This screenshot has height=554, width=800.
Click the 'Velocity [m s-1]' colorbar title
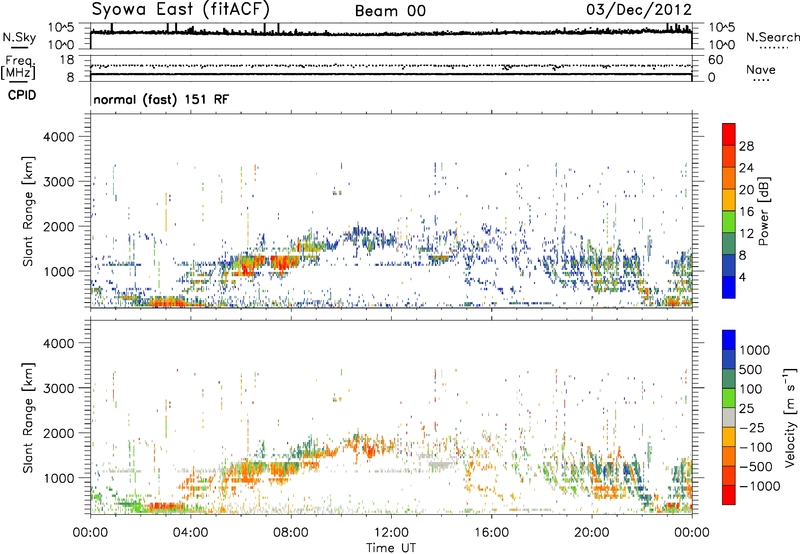[790, 417]
